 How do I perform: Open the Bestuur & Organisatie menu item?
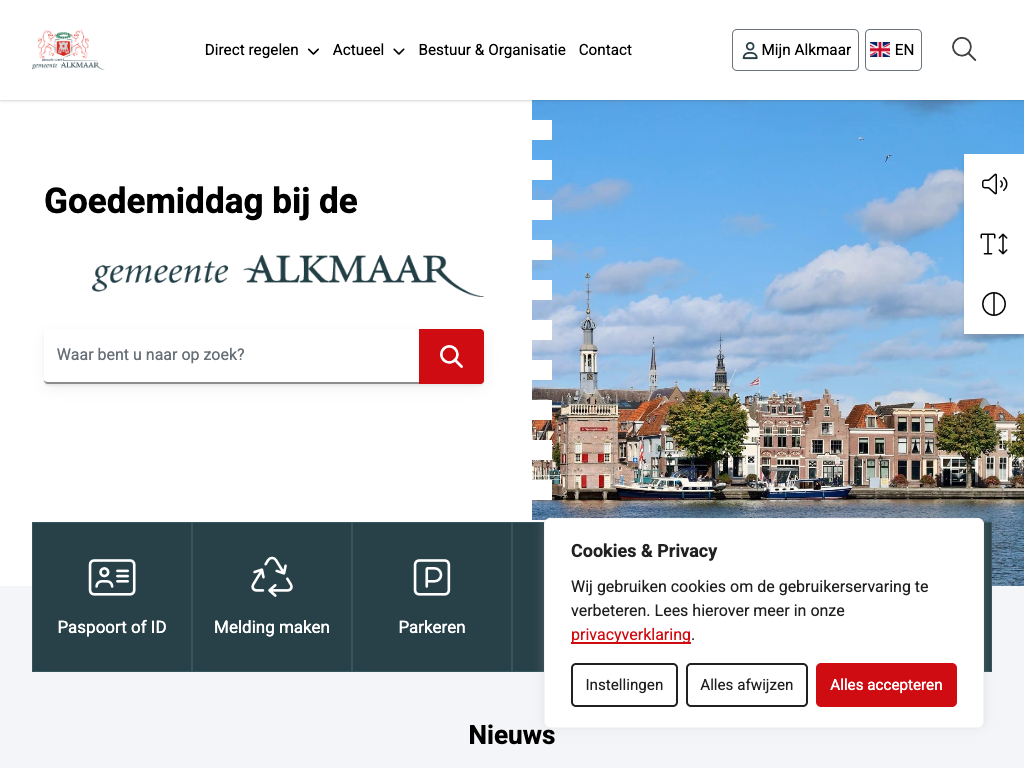492,50
